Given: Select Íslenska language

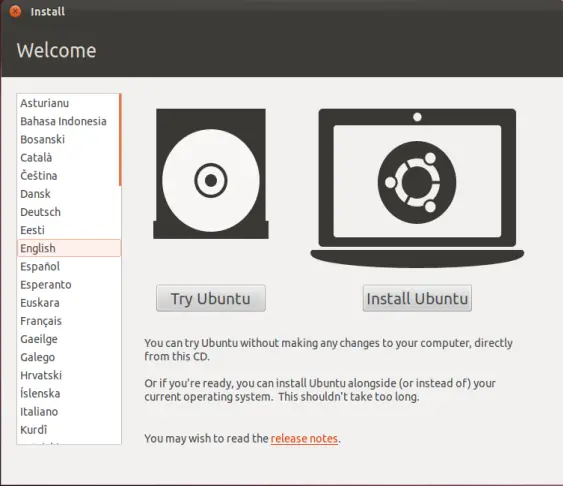Looking at the screenshot, I should coord(68,393).
